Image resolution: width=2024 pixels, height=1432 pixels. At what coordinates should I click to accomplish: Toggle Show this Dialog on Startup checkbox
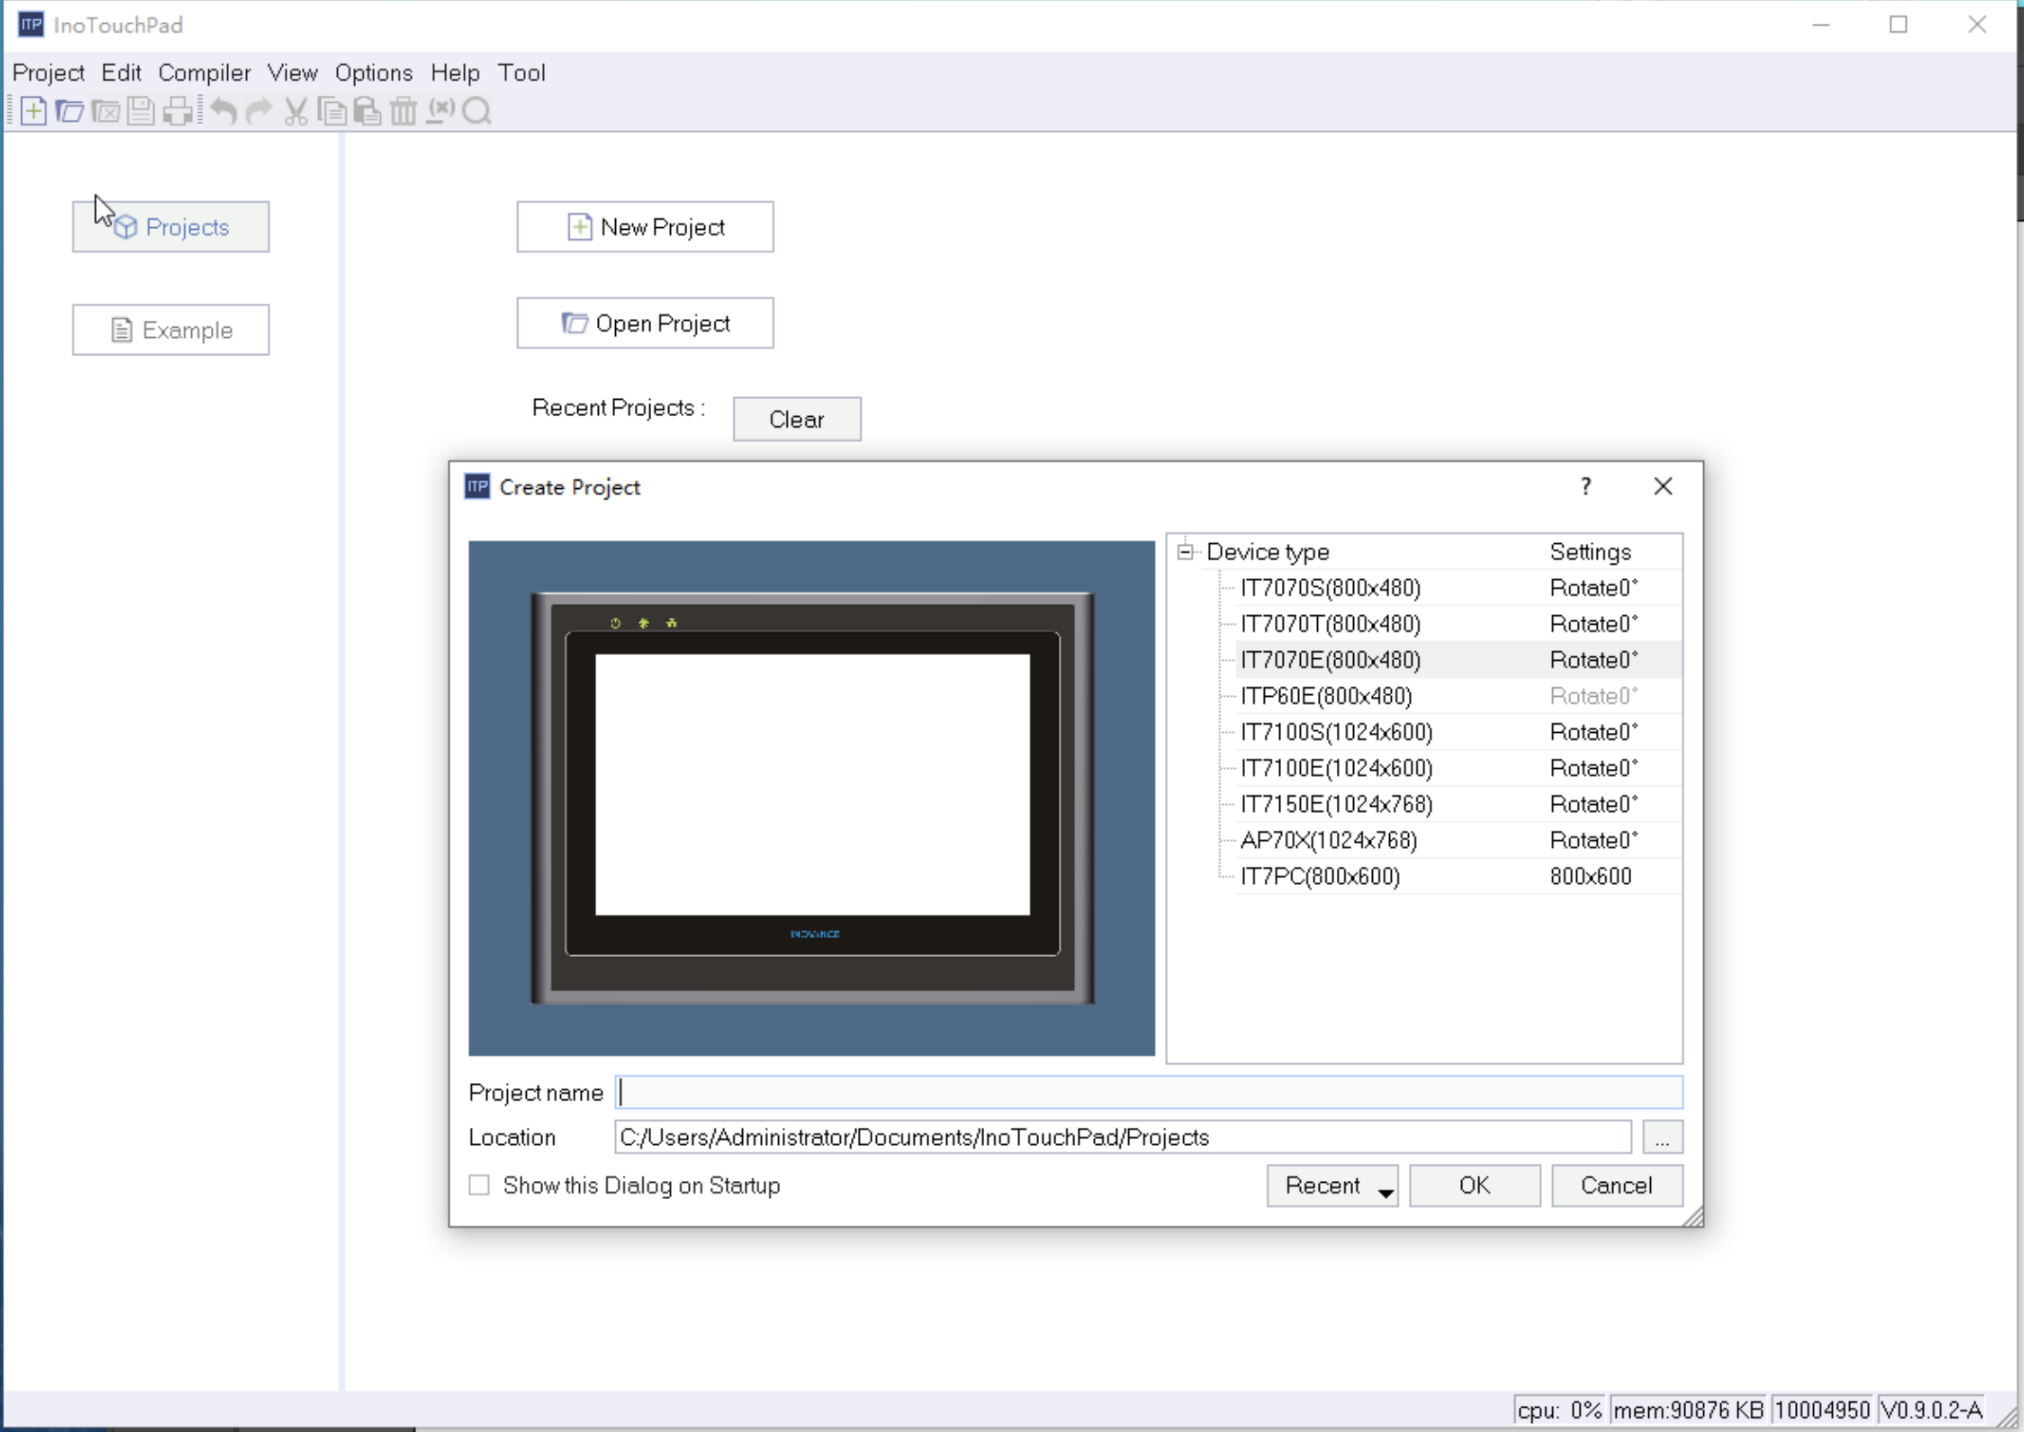click(x=480, y=1185)
